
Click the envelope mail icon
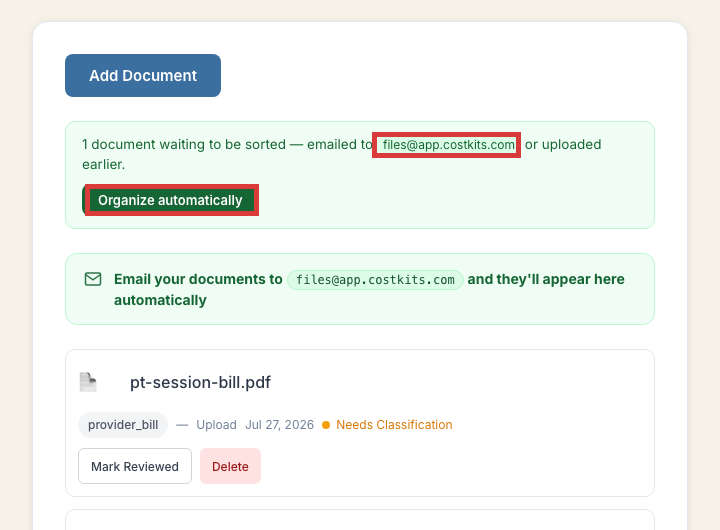pyautogui.click(x=93, y=279)
